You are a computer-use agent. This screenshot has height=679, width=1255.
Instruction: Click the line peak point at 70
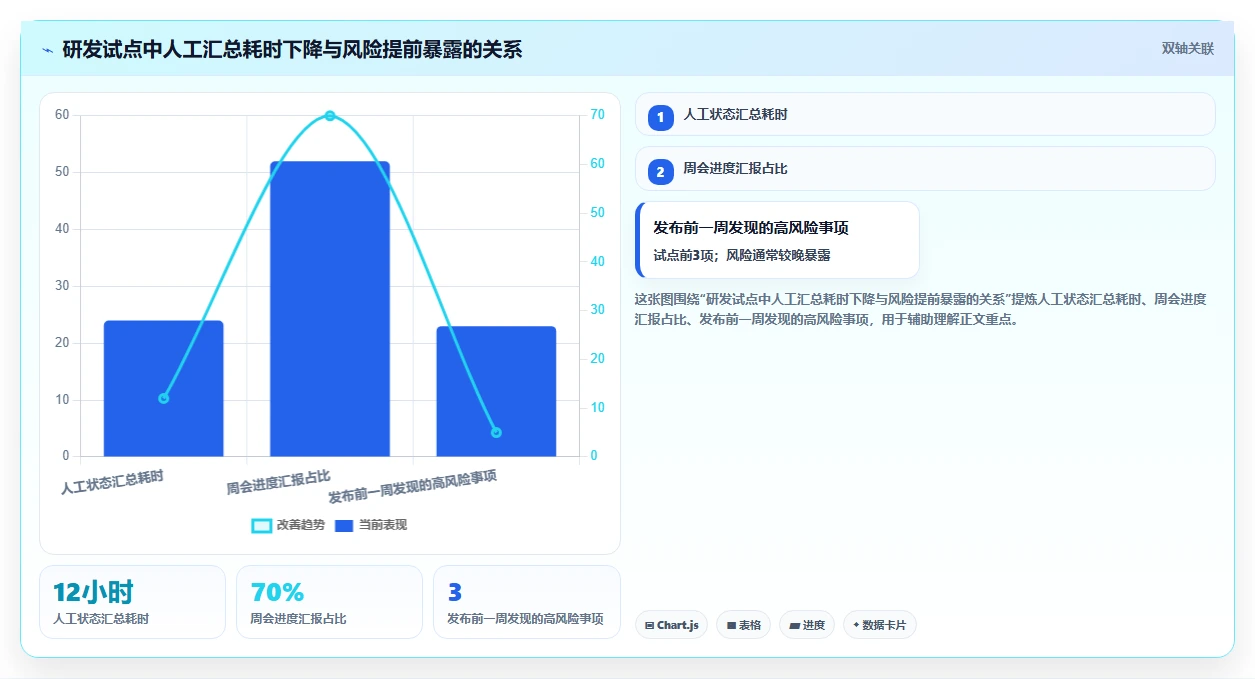point(330,116)
